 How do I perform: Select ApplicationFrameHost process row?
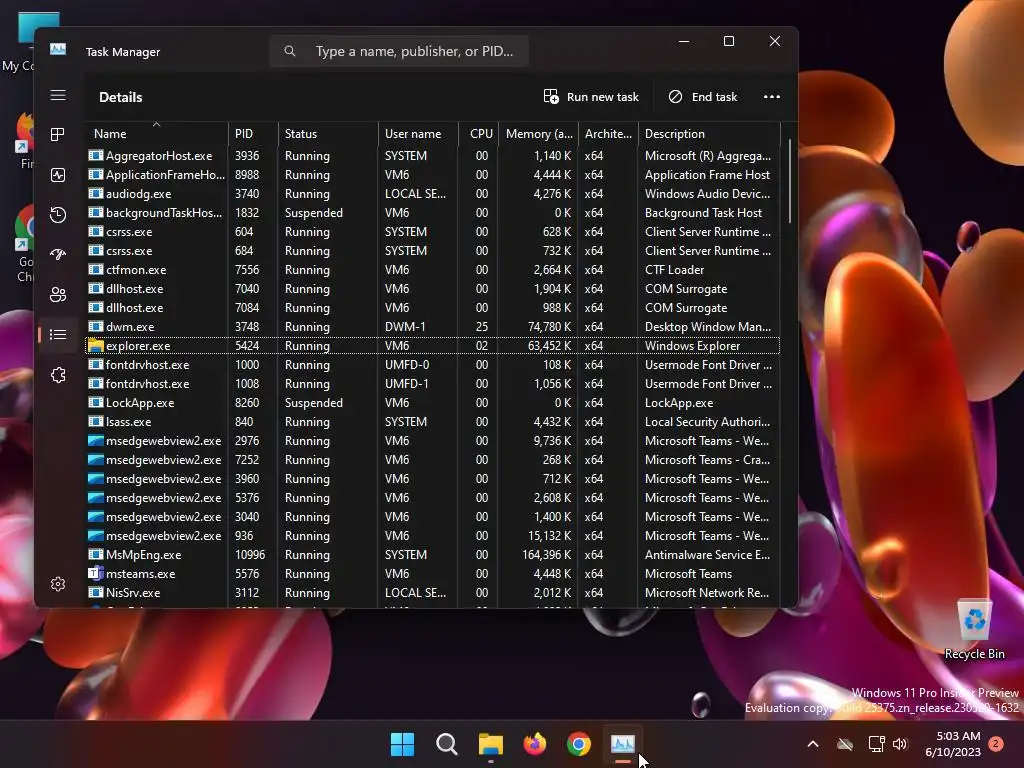432,174
